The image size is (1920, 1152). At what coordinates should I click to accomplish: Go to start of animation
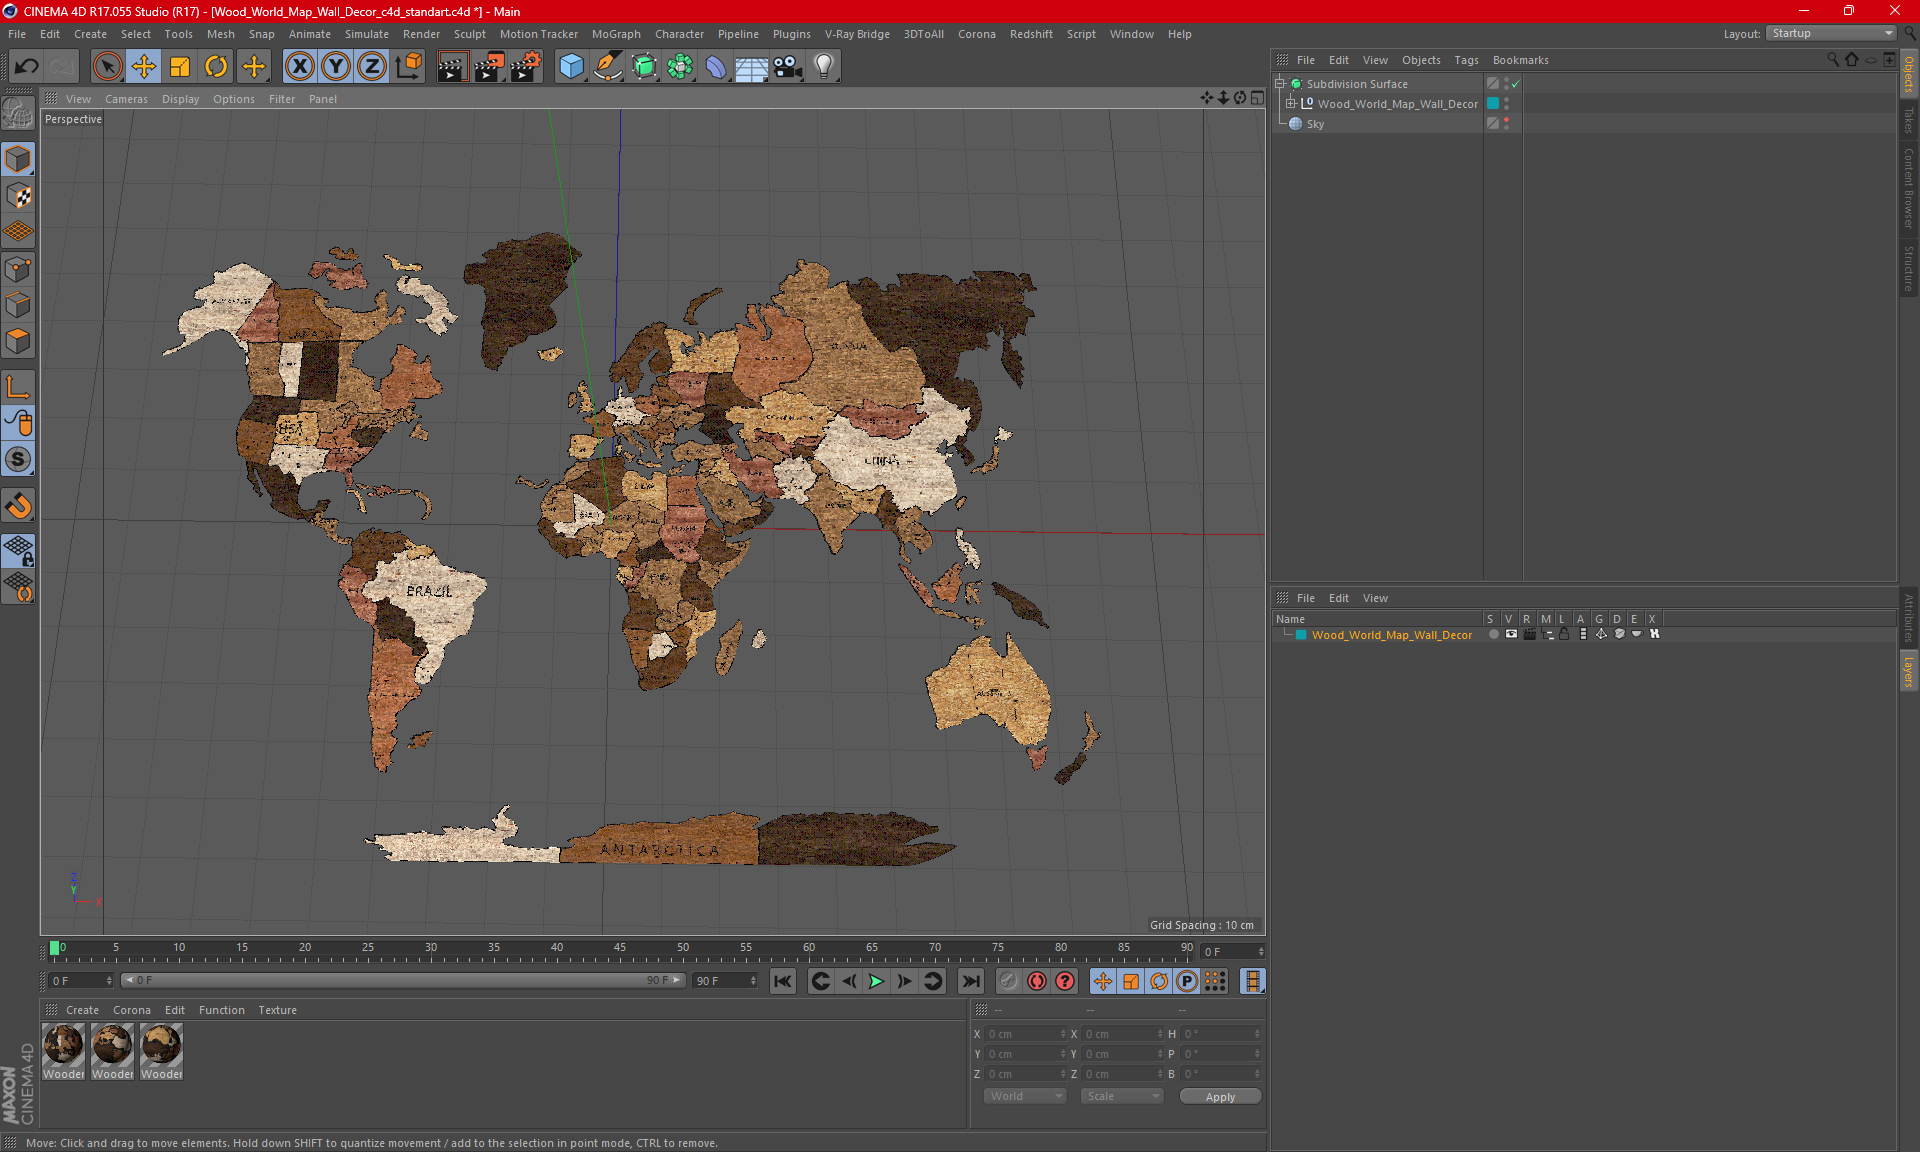click(783, 981)
